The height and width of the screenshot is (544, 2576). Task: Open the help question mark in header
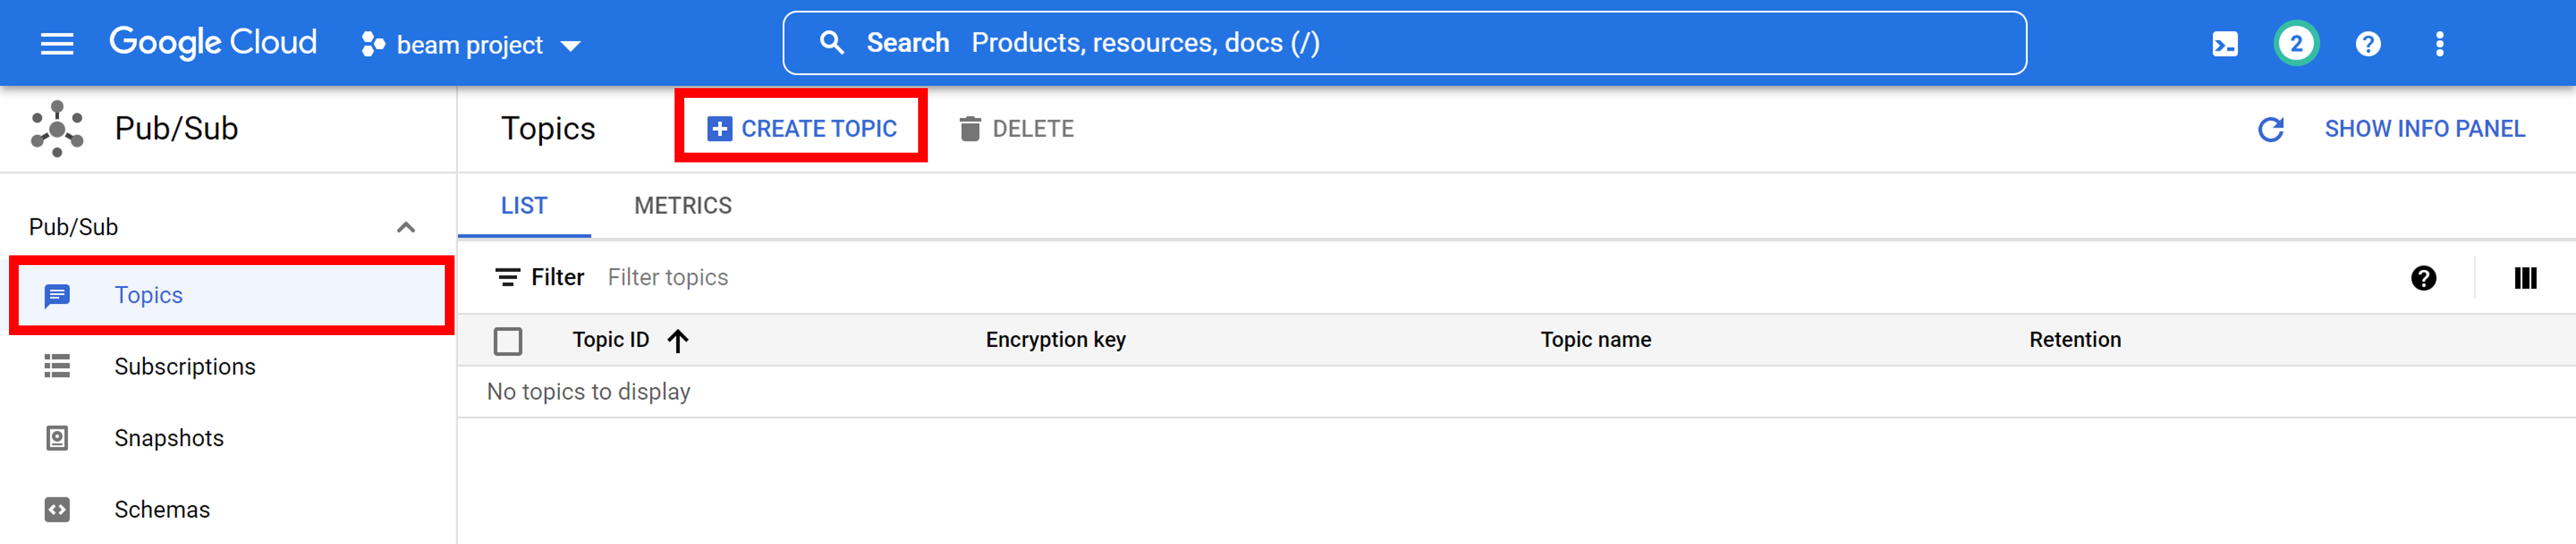2368,44
